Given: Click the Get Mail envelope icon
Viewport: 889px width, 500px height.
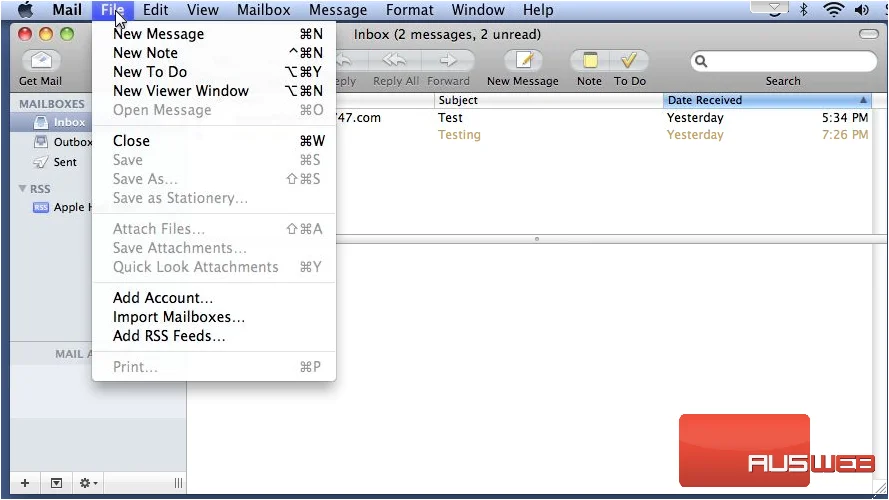Looking at the screenshot, I should [x=41, y=60].
